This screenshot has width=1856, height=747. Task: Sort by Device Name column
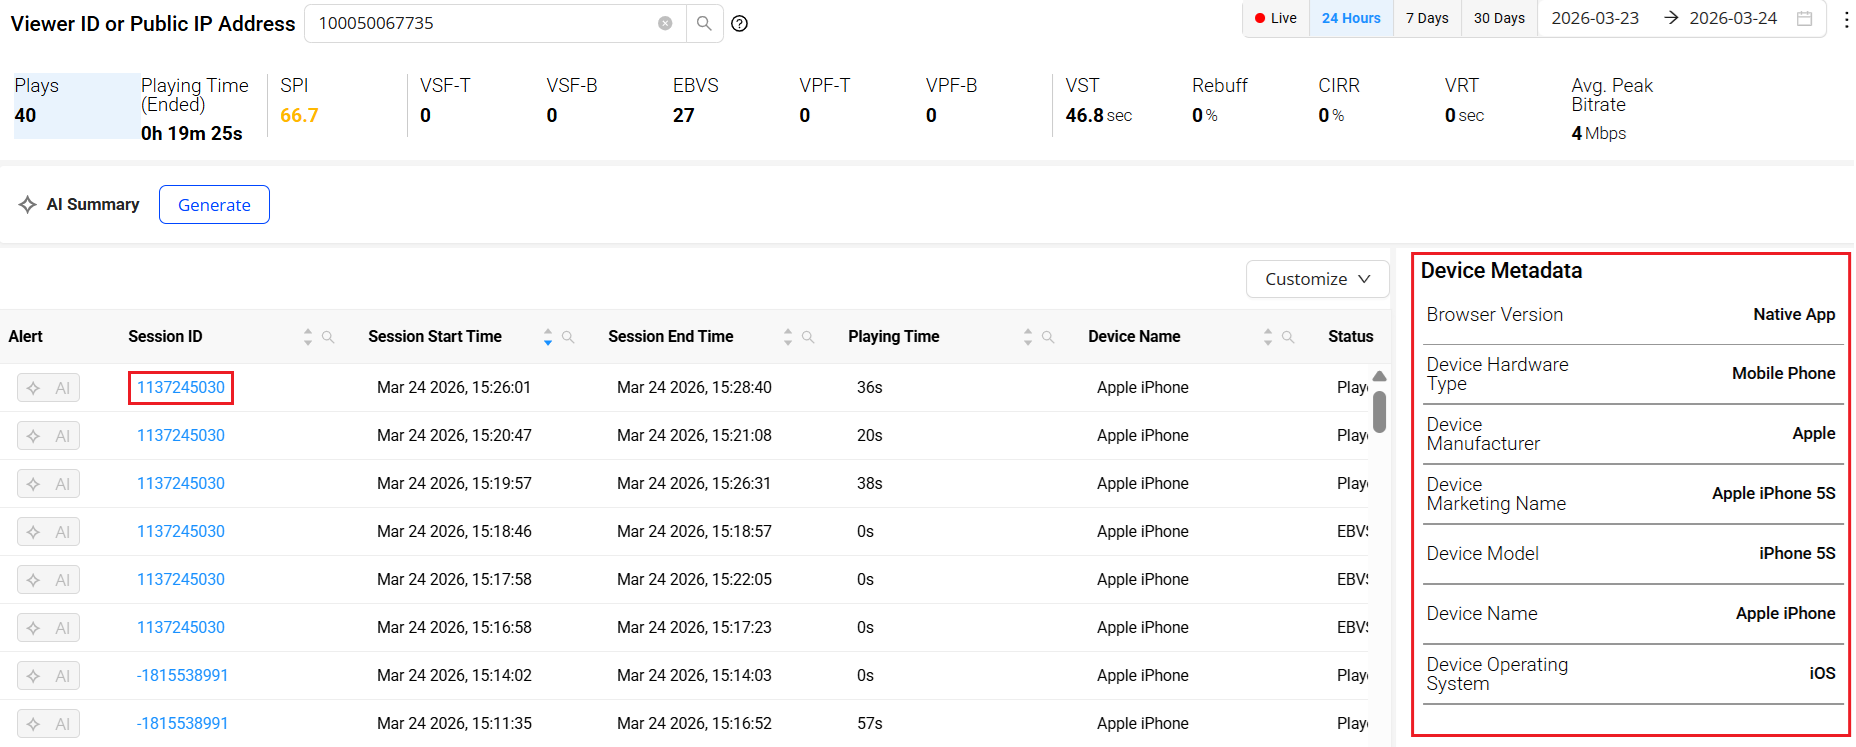click(x=1268, y=337)
